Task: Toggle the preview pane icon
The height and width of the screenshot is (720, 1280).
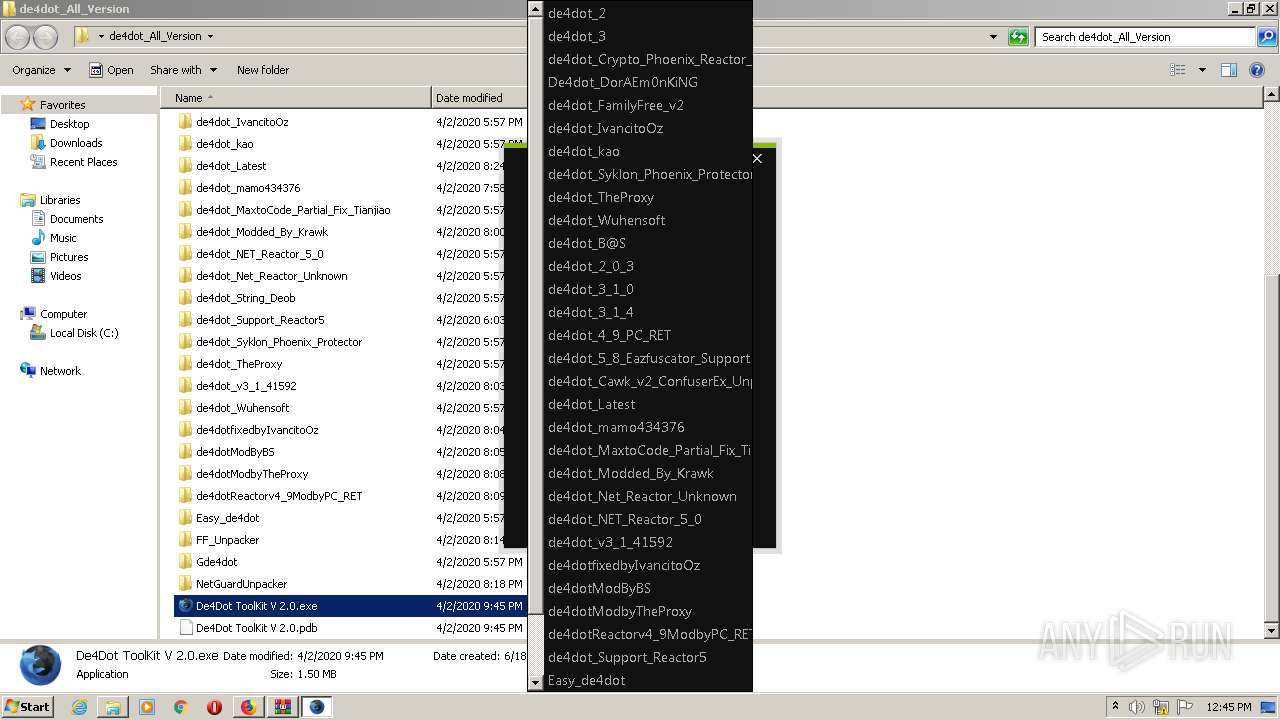Action: (1229, 70)
